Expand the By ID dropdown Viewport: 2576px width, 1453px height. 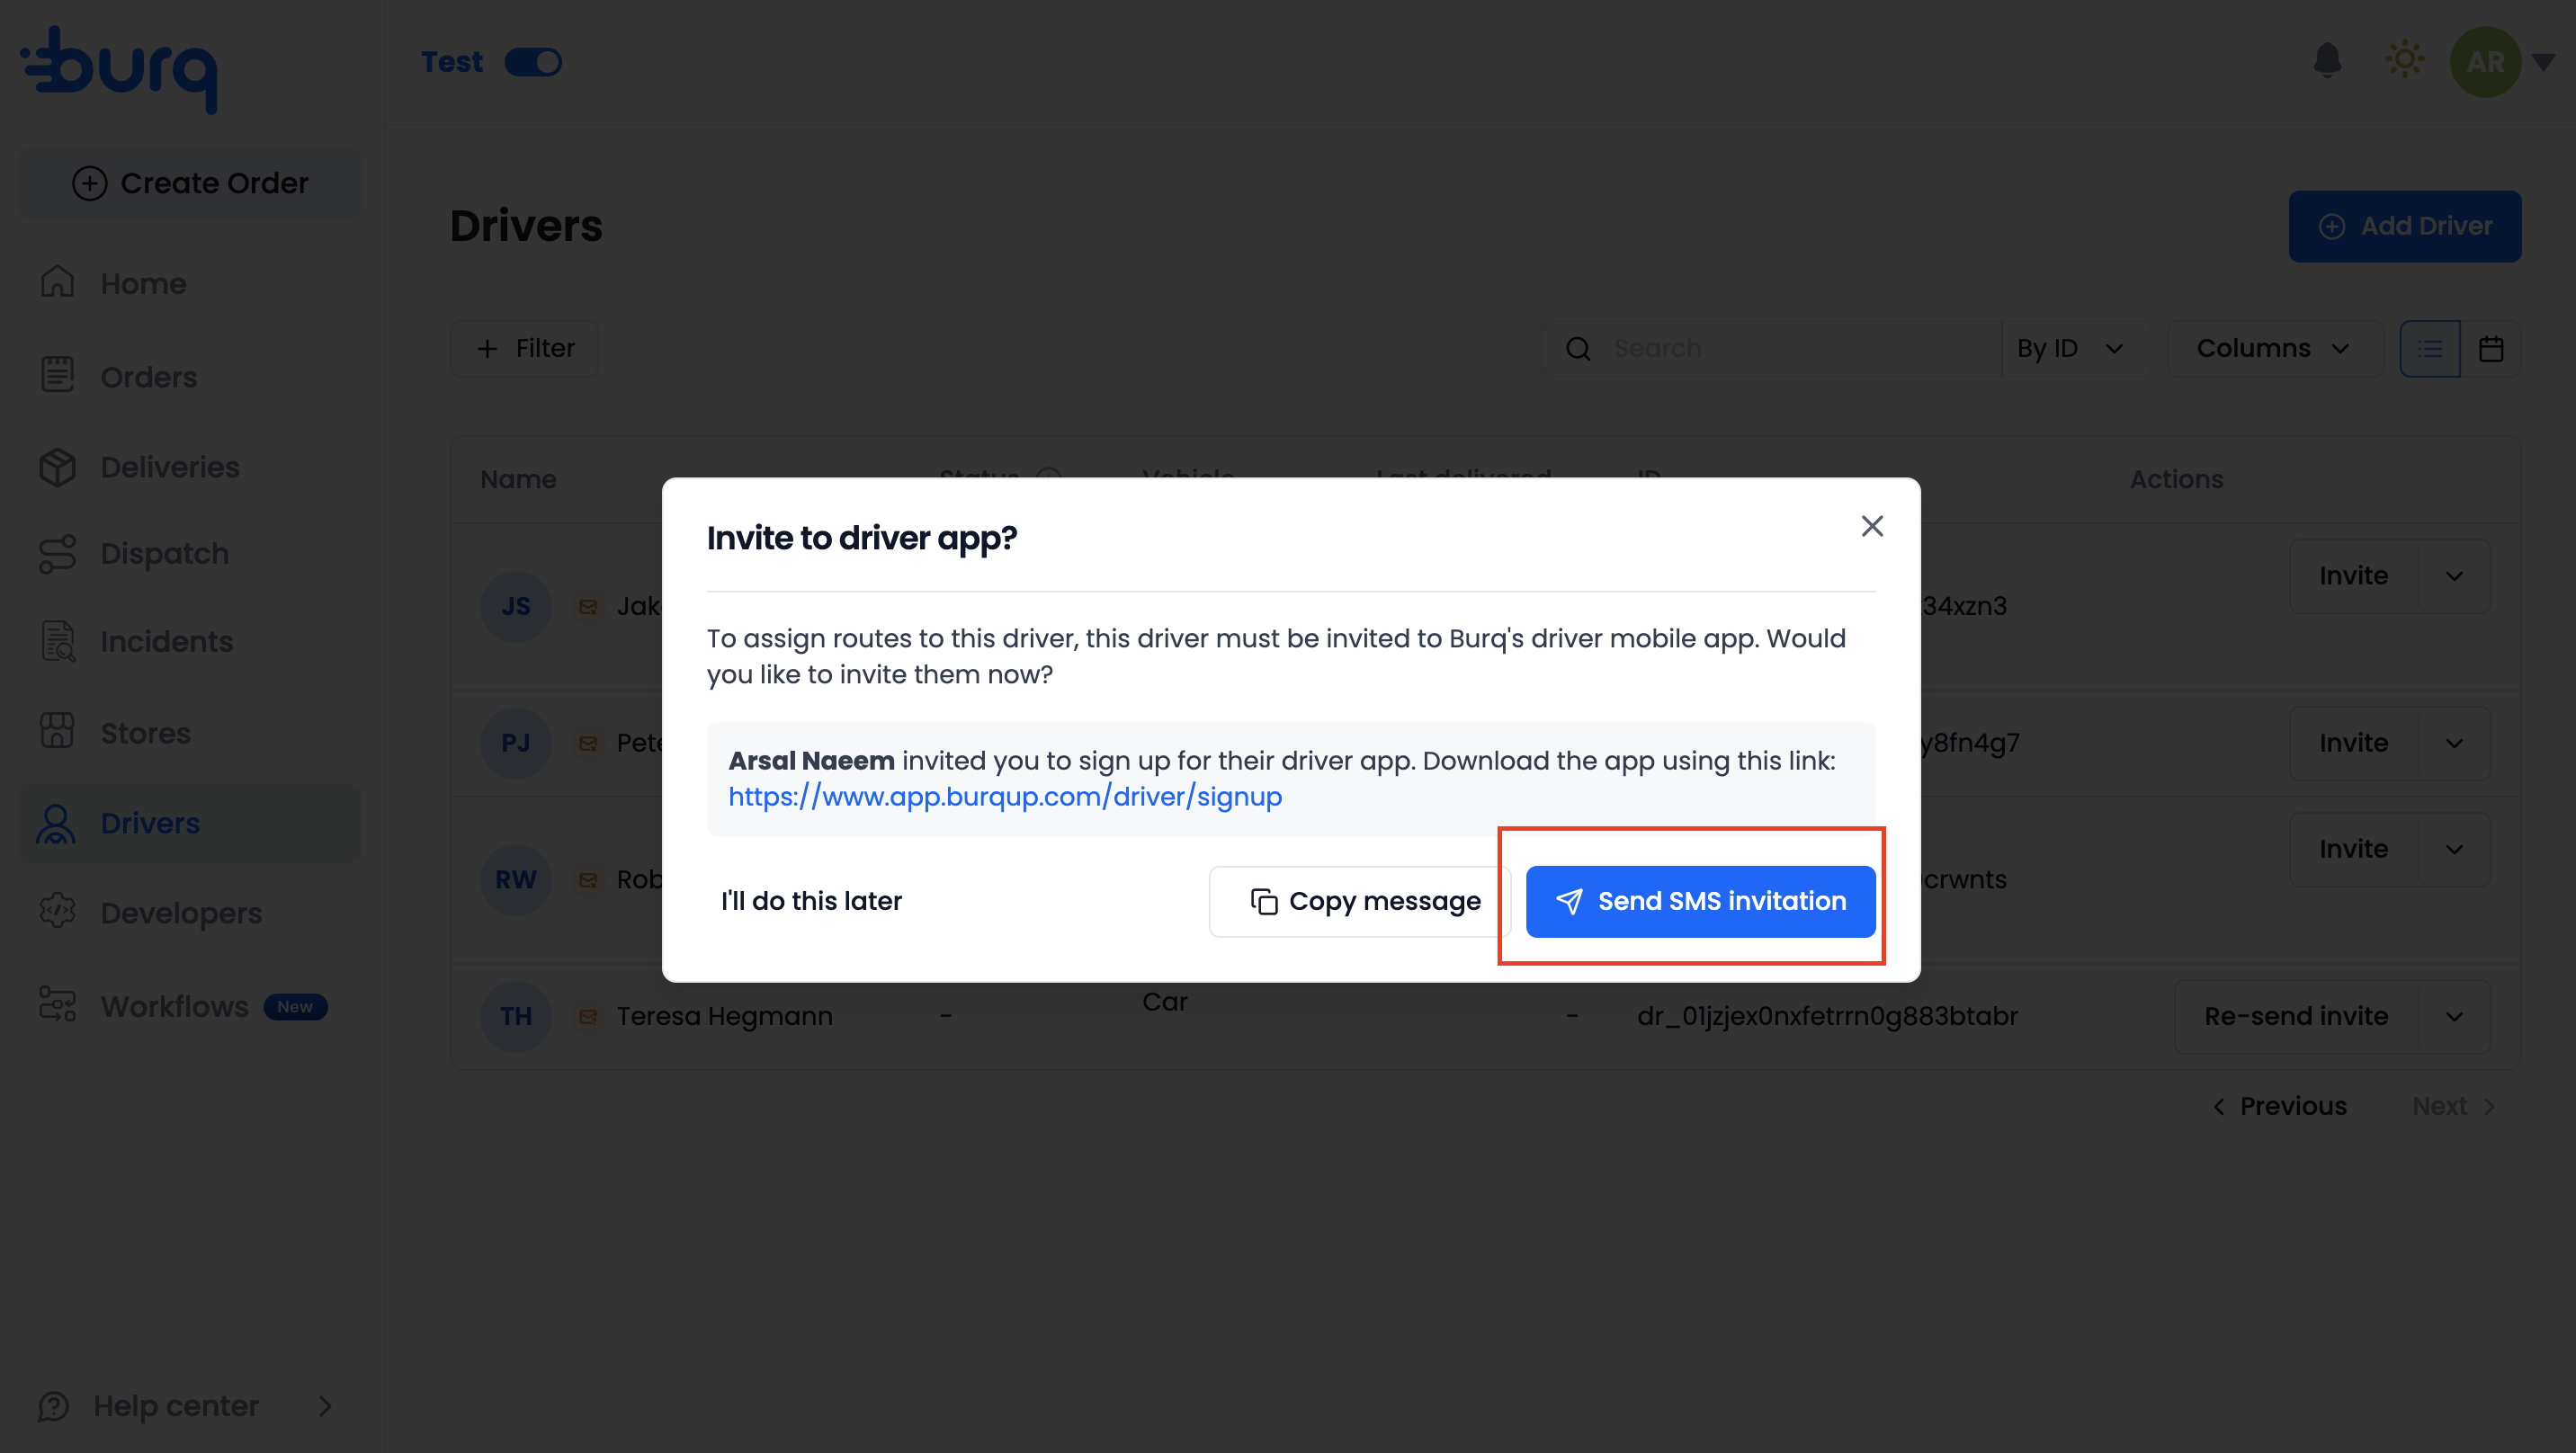coord(2070,348)
